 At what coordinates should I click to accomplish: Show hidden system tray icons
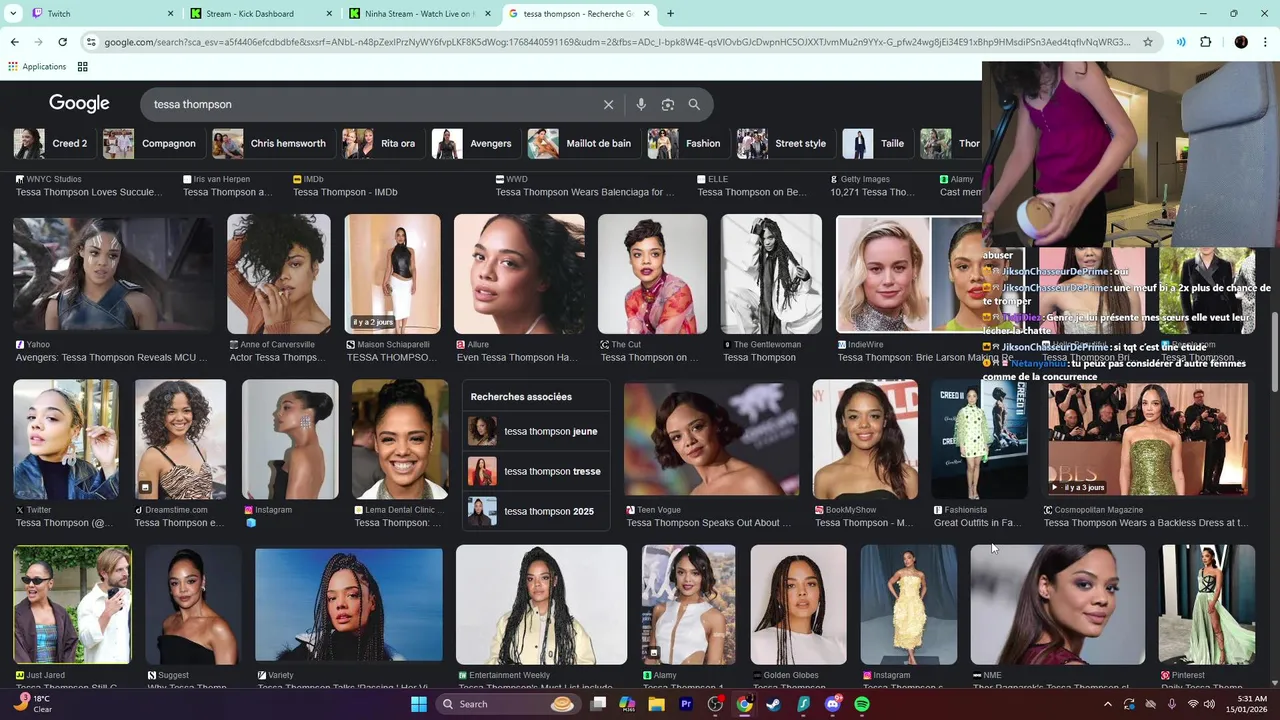click(x=1107, y=704)
